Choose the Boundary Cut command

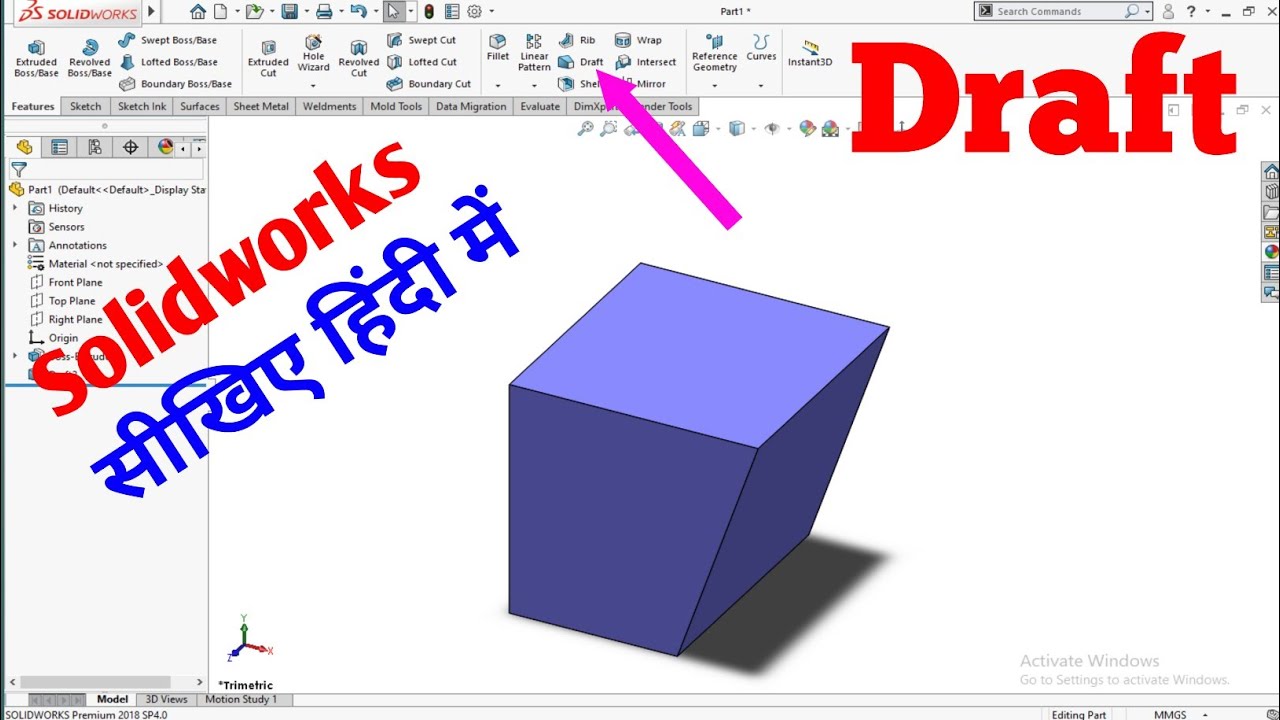(428, 84)
